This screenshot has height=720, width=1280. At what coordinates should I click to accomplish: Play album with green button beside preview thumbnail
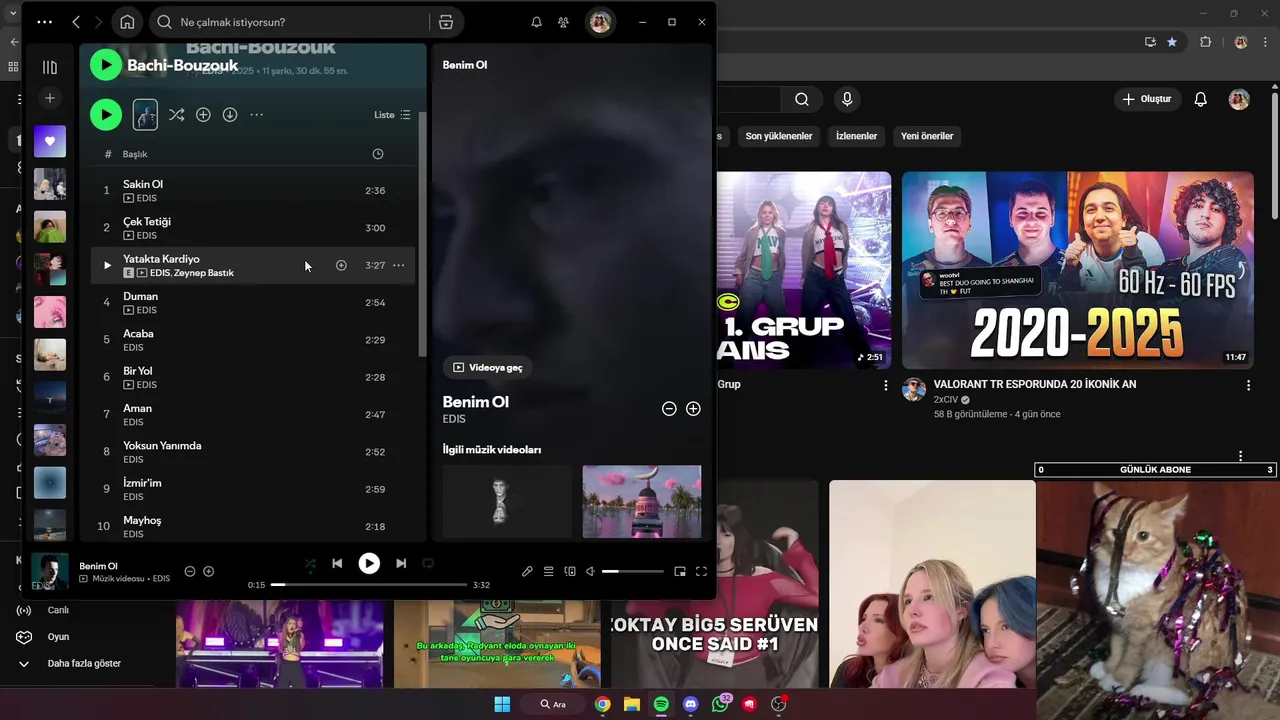106,115
